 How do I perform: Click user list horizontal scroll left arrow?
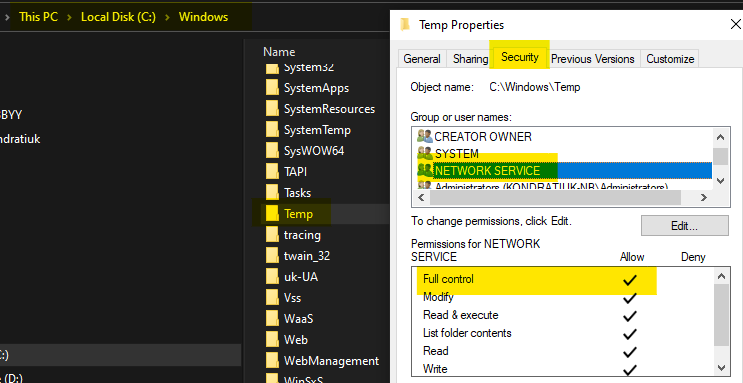(x=421, y=198)
